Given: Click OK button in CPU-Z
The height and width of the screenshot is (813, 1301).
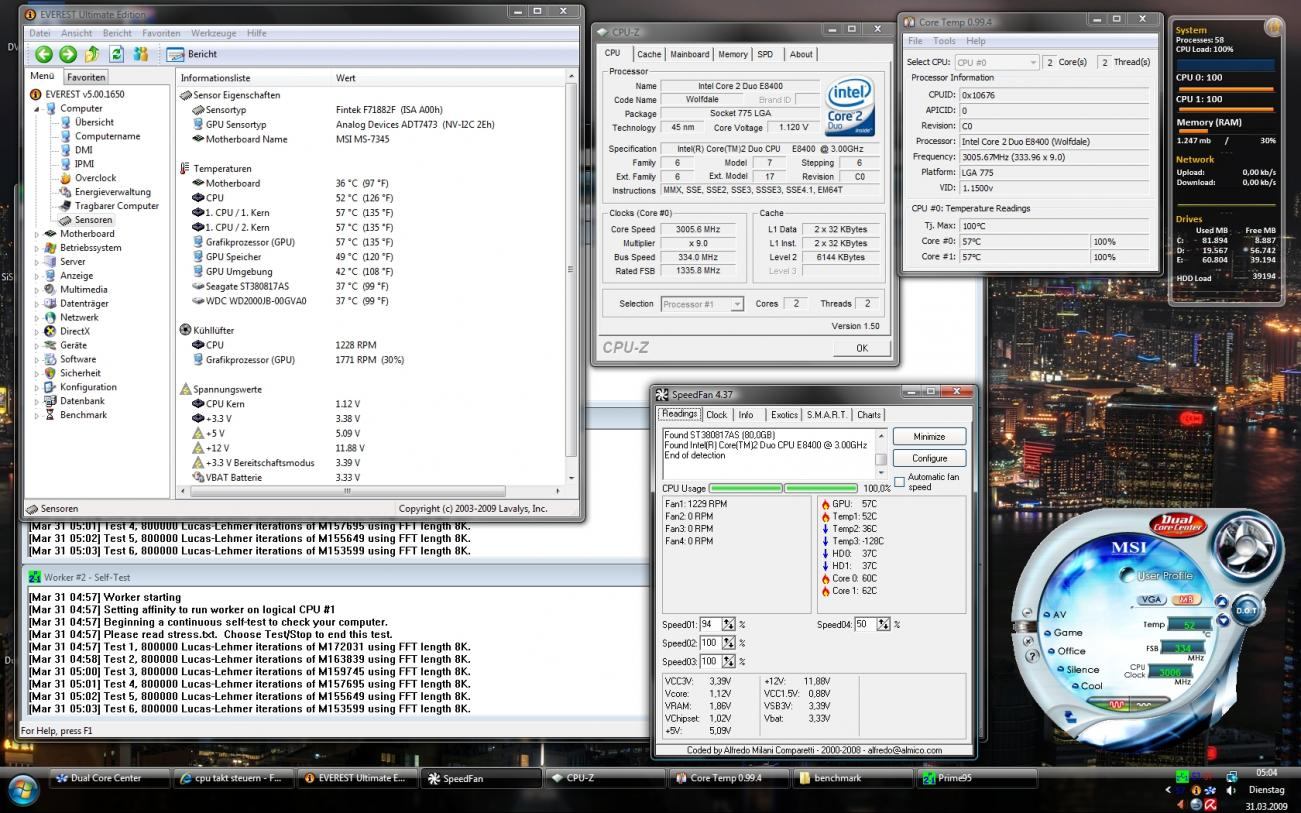Looking at the screenshot, I should 861,348.
